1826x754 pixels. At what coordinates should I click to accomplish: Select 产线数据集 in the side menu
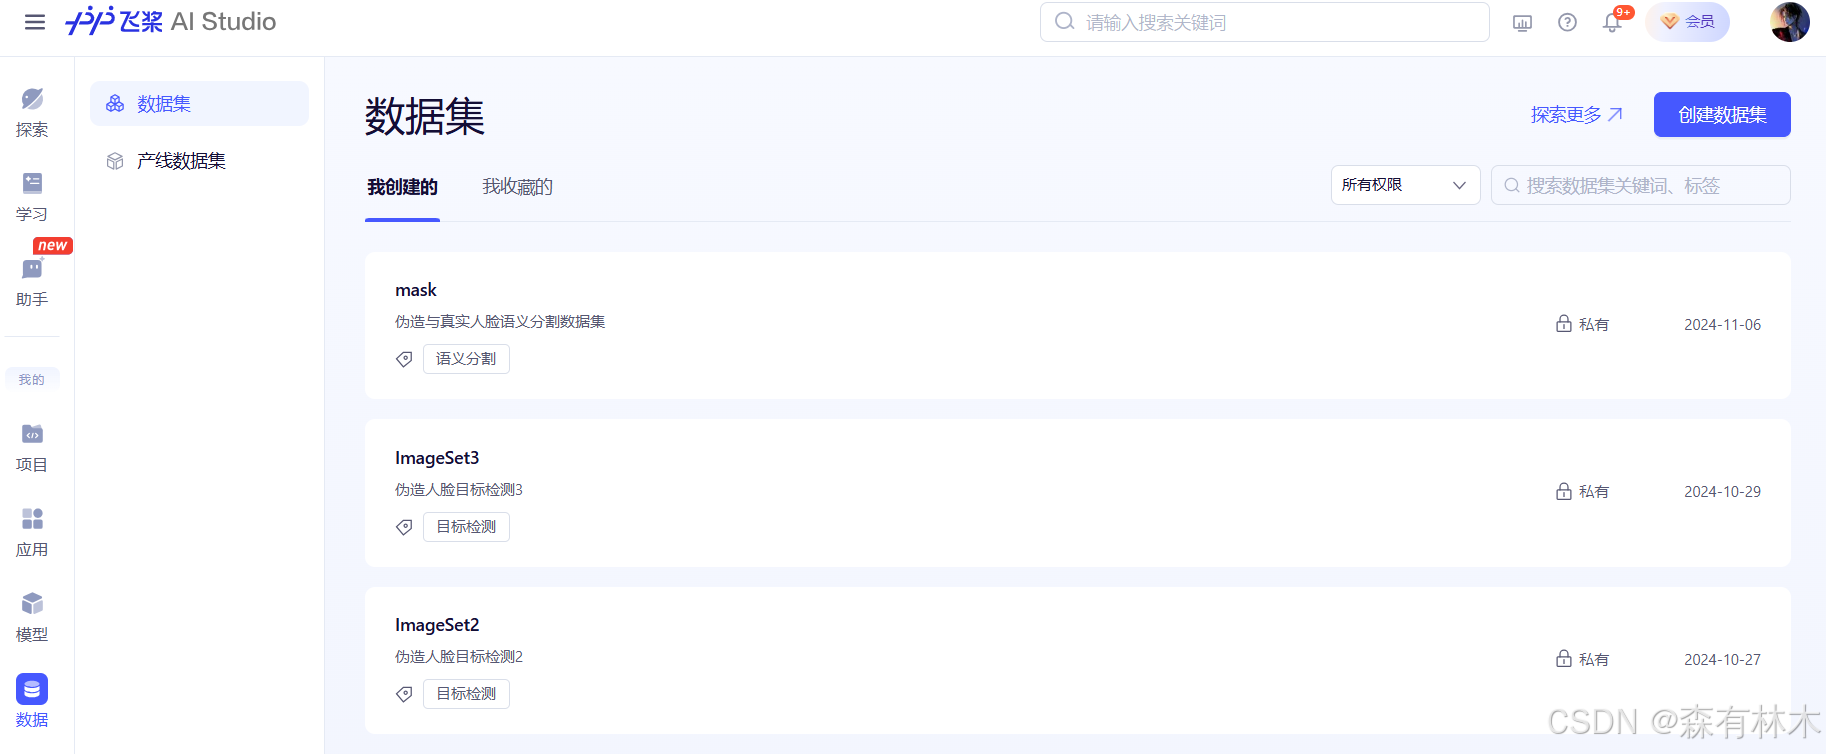coord(199,161)
